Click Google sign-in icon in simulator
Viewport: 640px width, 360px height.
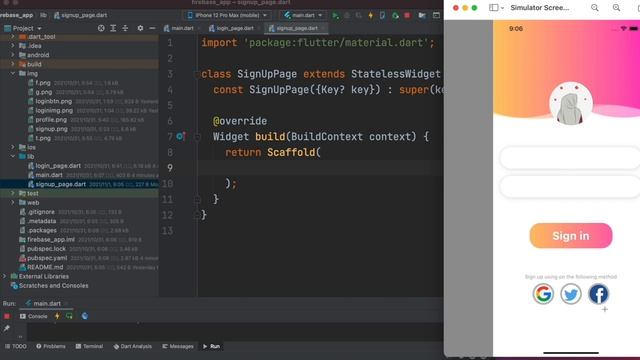[543, 294]
